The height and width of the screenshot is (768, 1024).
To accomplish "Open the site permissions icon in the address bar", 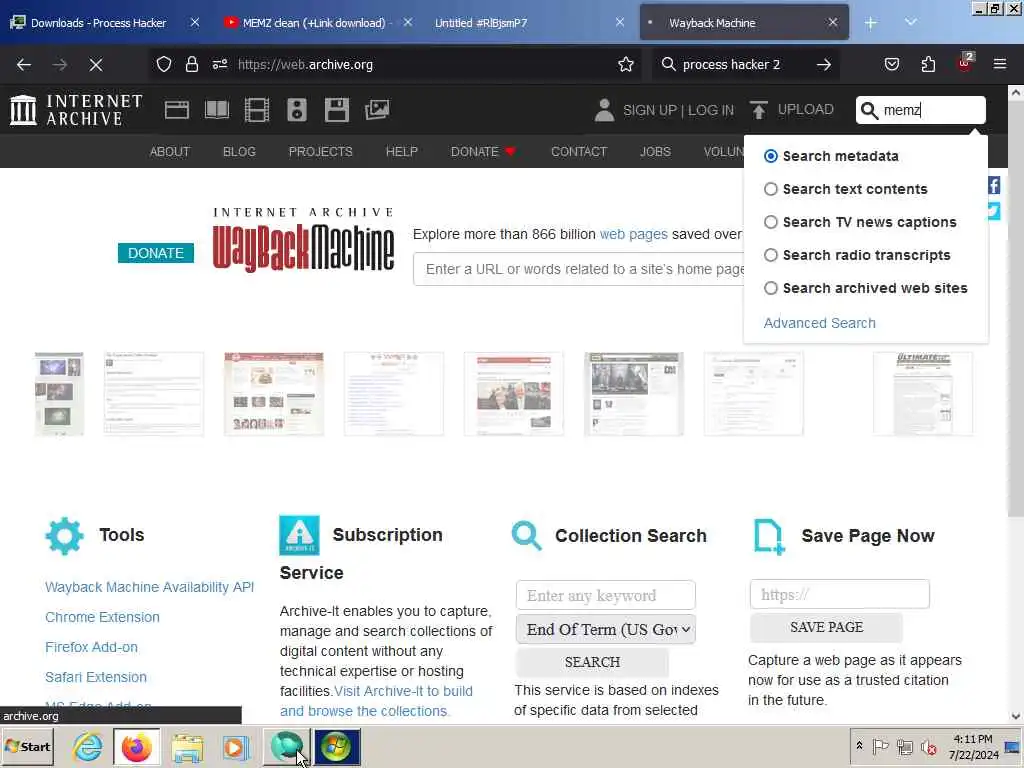I will (x=220, y=65).
